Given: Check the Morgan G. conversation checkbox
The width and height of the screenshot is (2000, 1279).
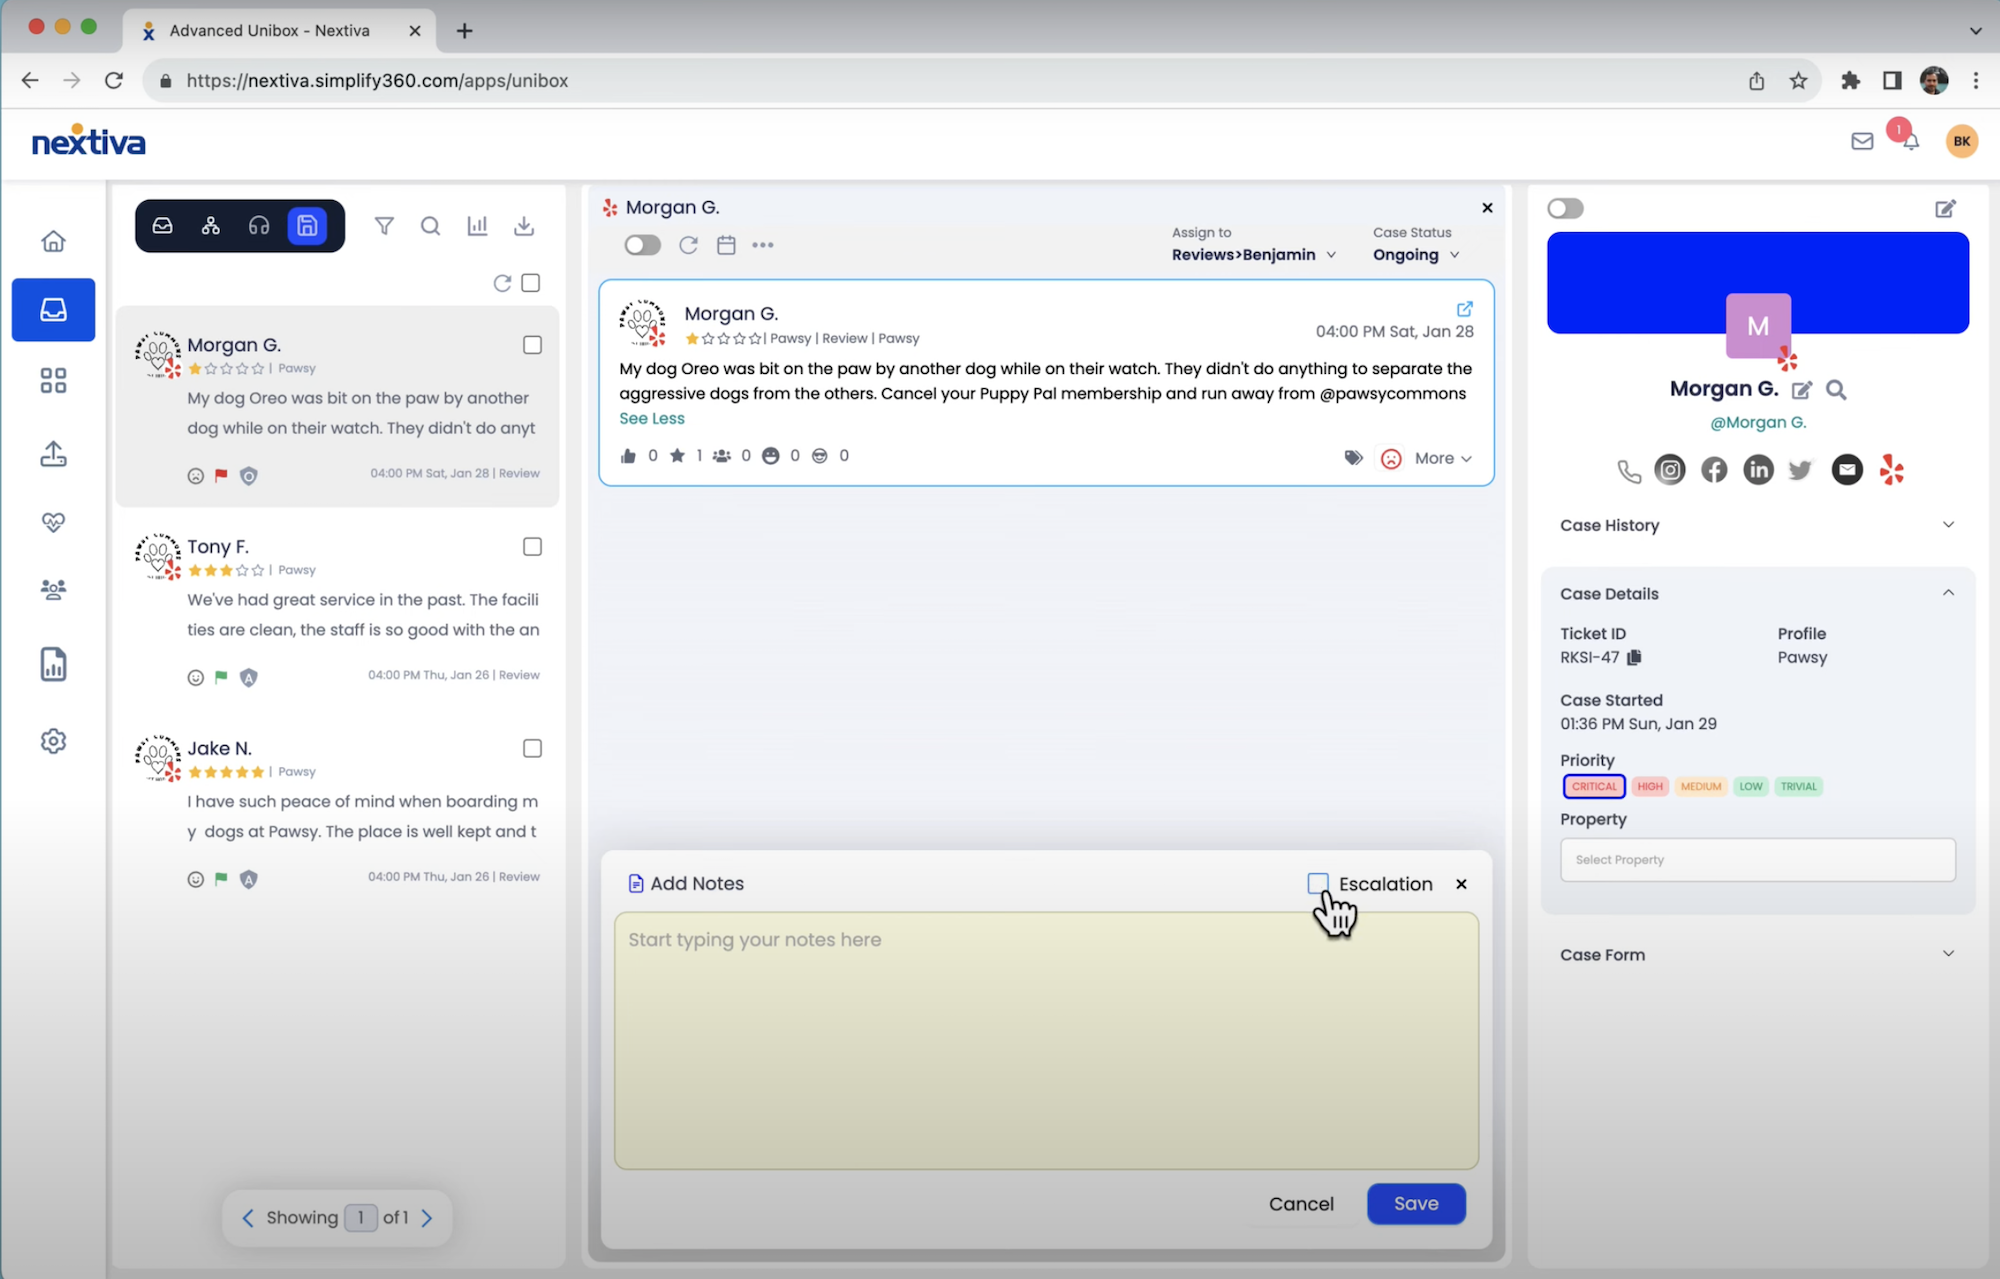Looking at the screenshot, I should point(532,345).
